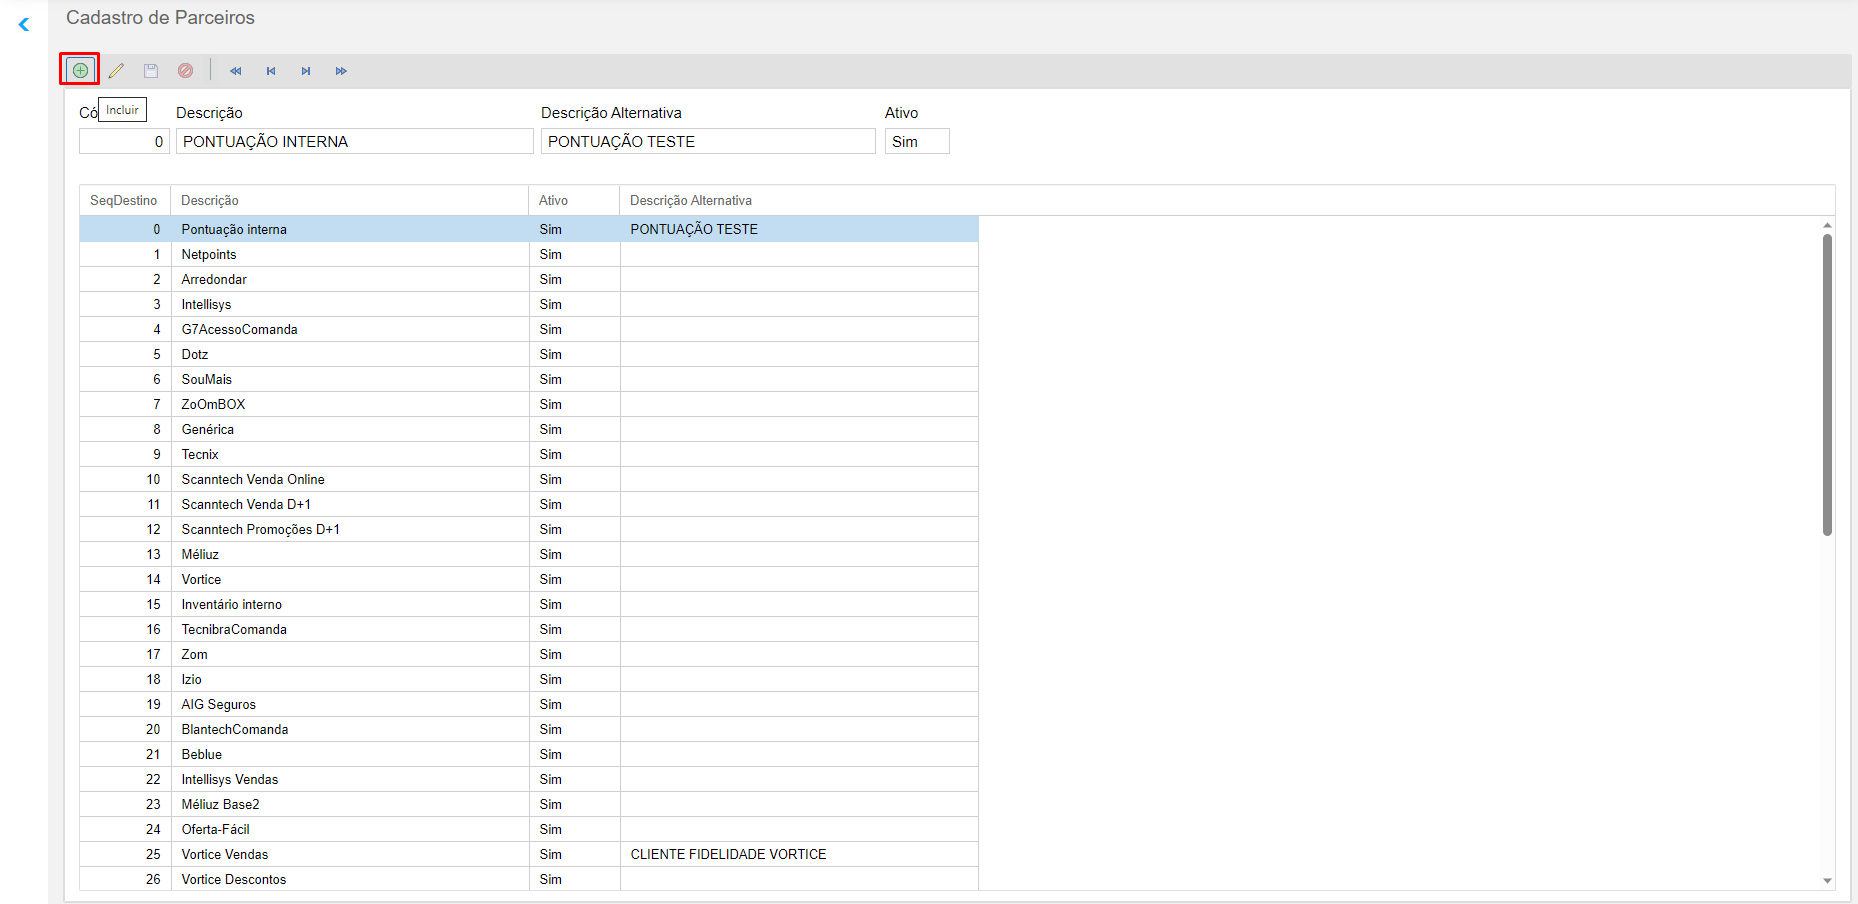Sort by the Ativo column header
1858x904 pixels.
tap(574, 200)
